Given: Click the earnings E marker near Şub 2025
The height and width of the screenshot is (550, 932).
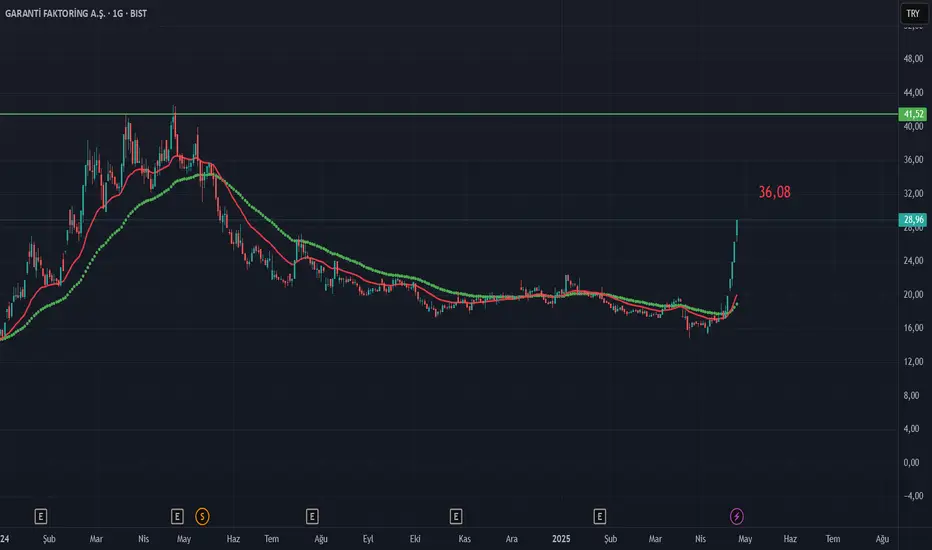Looking at the screenshot, I should pos(600,516).
